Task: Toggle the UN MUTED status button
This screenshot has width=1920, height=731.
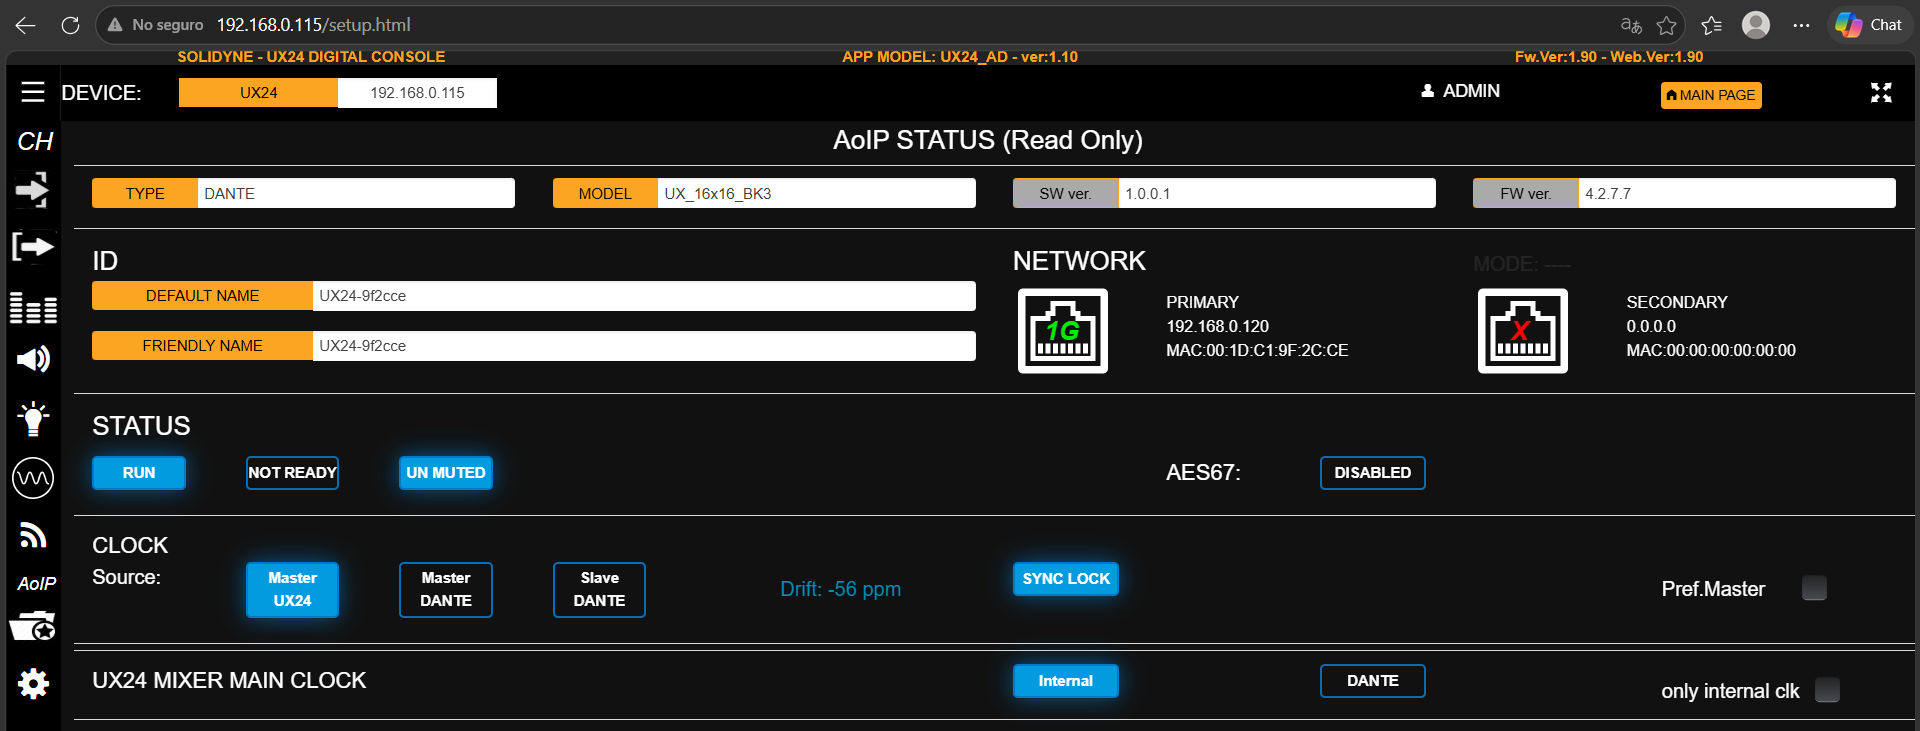Action: [446, 473]
